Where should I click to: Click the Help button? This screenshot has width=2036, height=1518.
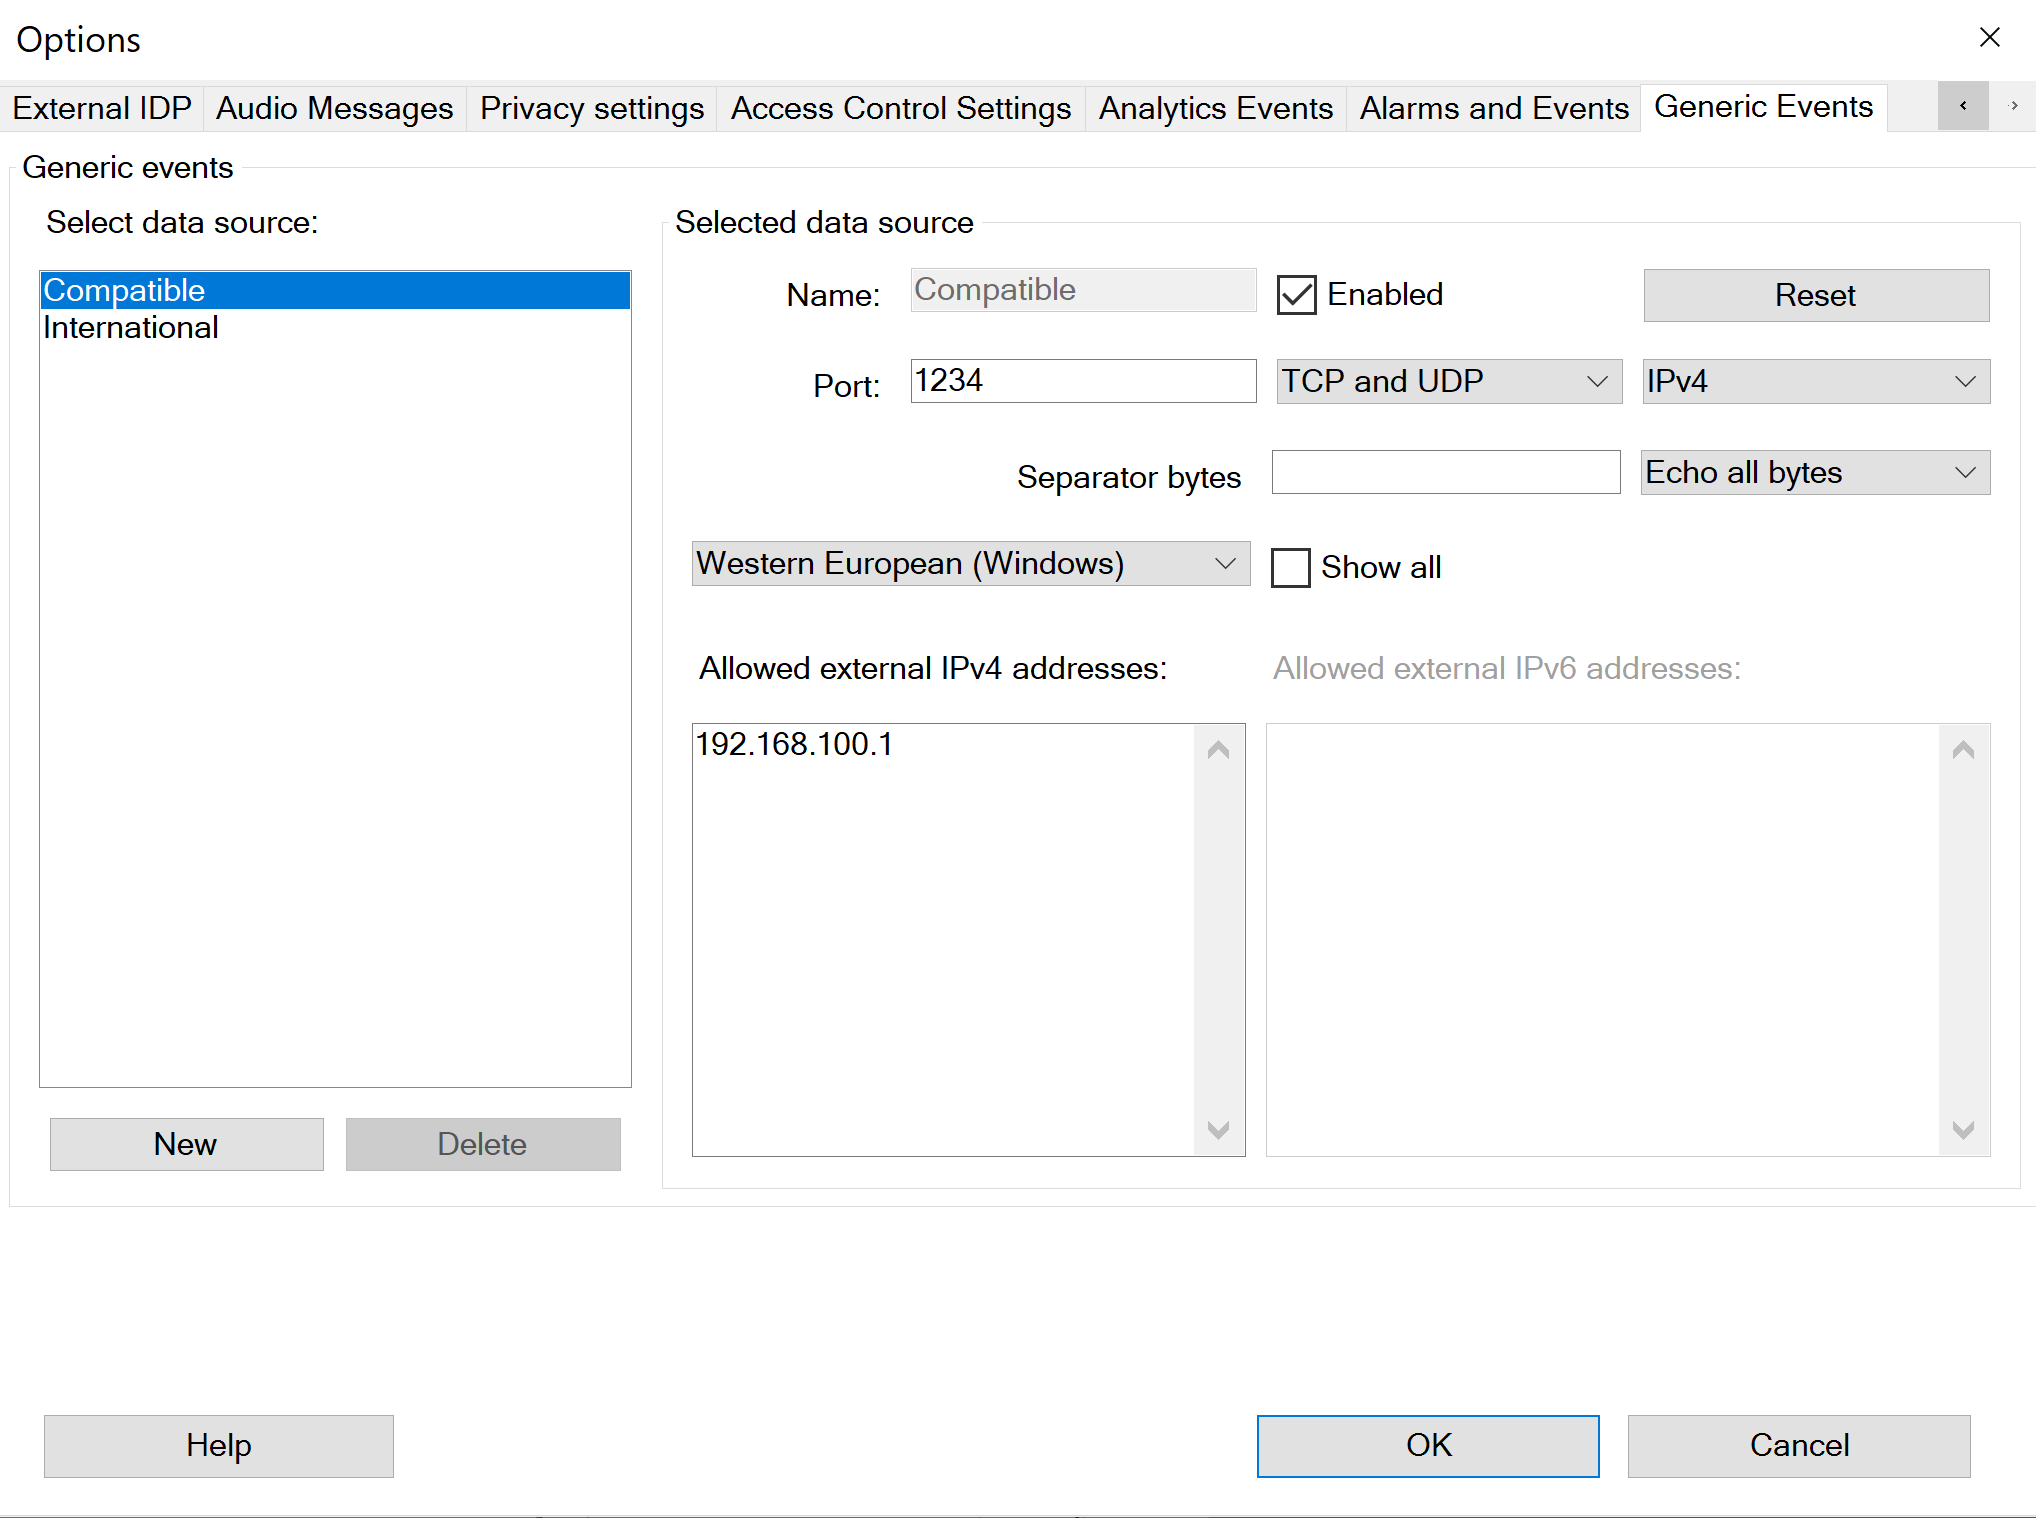218,1445
